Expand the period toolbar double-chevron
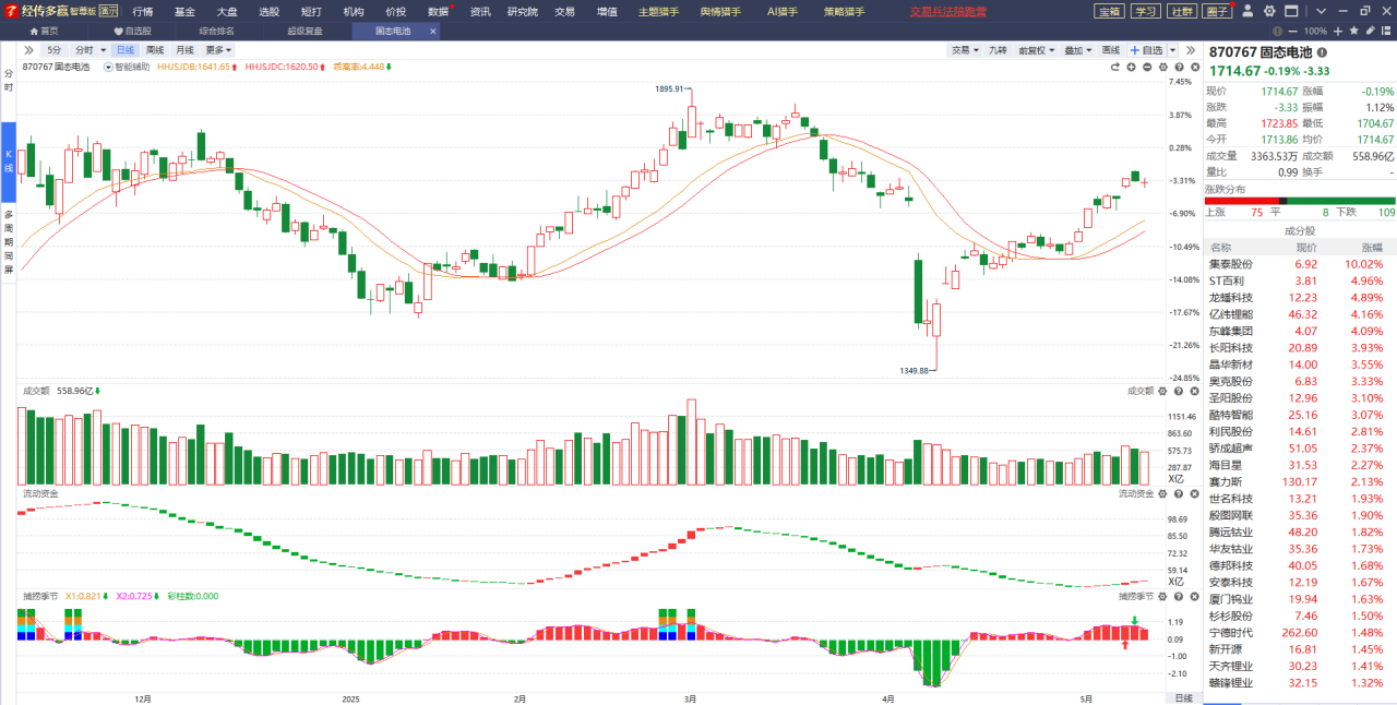Screen dimensions: 1397x705 [x=29, y=50]
